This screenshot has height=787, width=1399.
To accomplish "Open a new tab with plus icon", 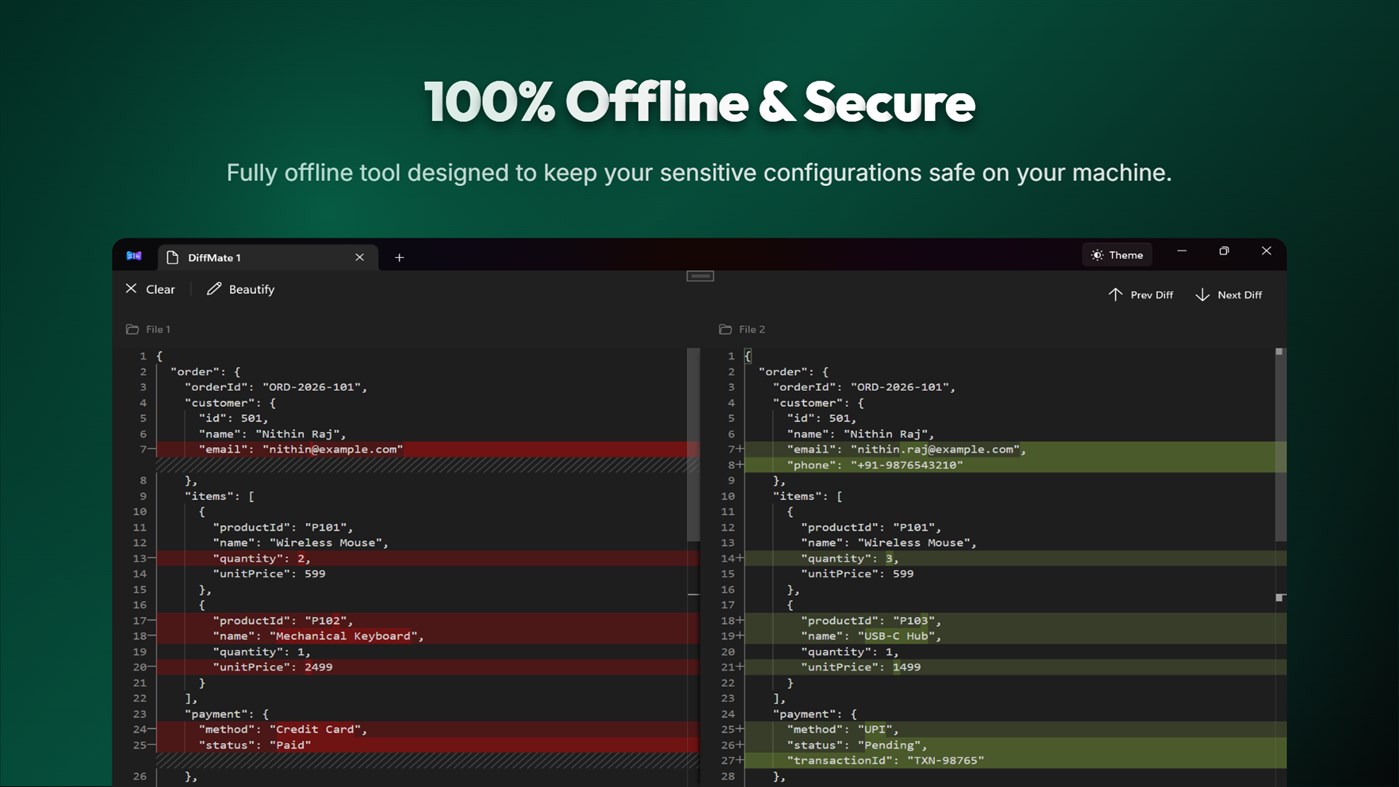I will 399,257.
